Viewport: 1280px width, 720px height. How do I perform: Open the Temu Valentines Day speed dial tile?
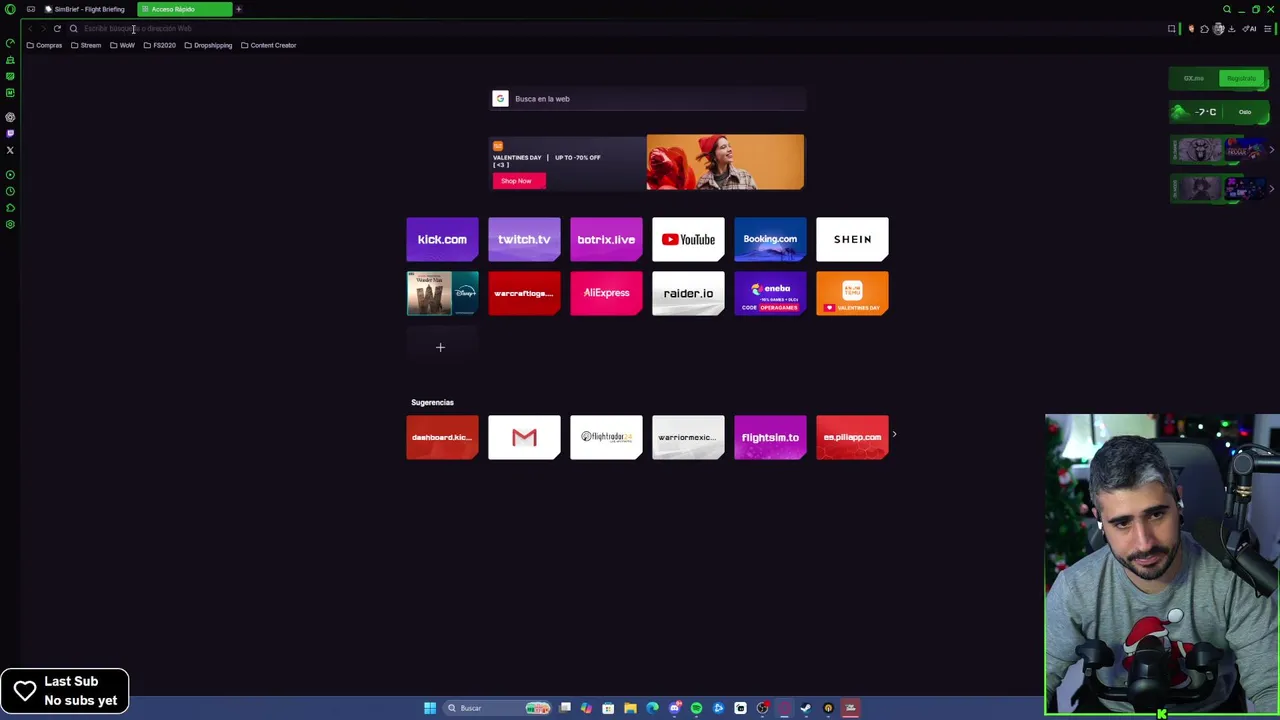[x=852, y=293]
